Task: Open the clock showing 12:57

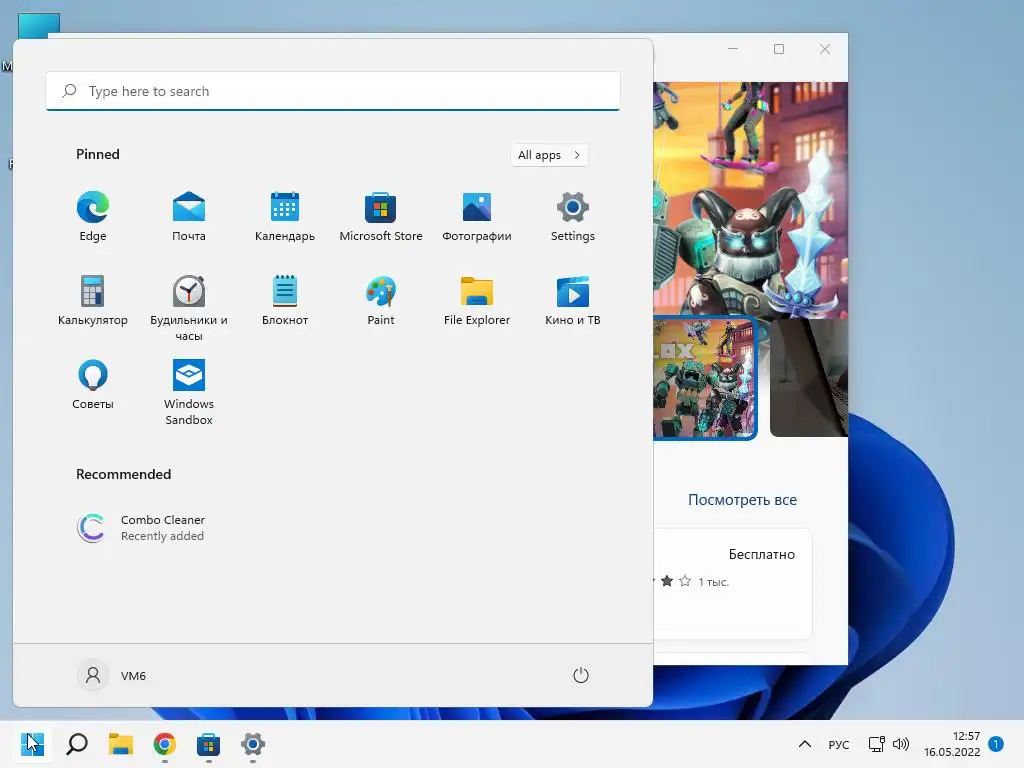Action: (x=952, y=744)
